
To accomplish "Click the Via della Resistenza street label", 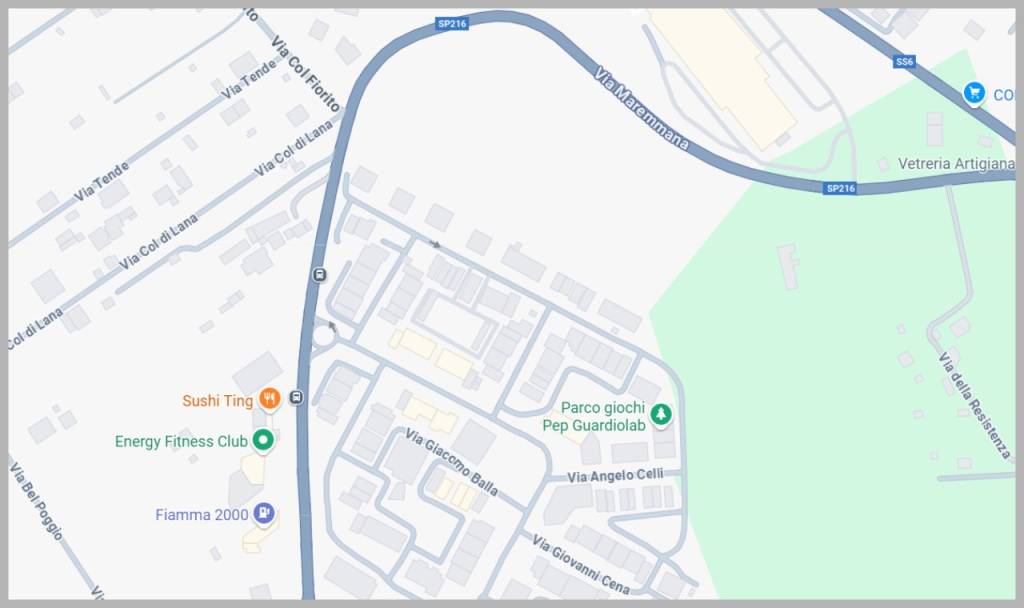I will (975, 405).
